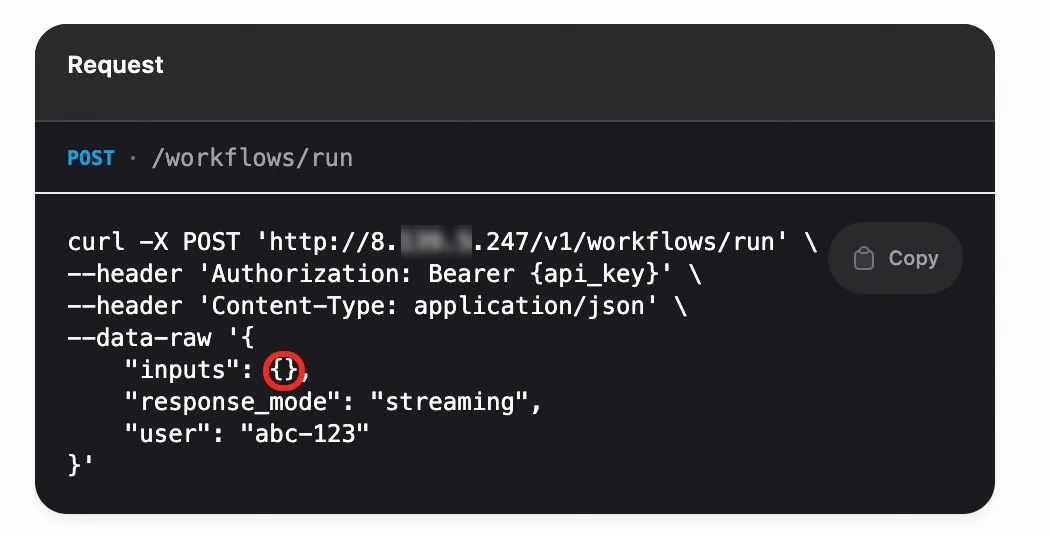Click the Request panel heading
Viewport: 1050px width, 536px height.
[x=115, y=65]
